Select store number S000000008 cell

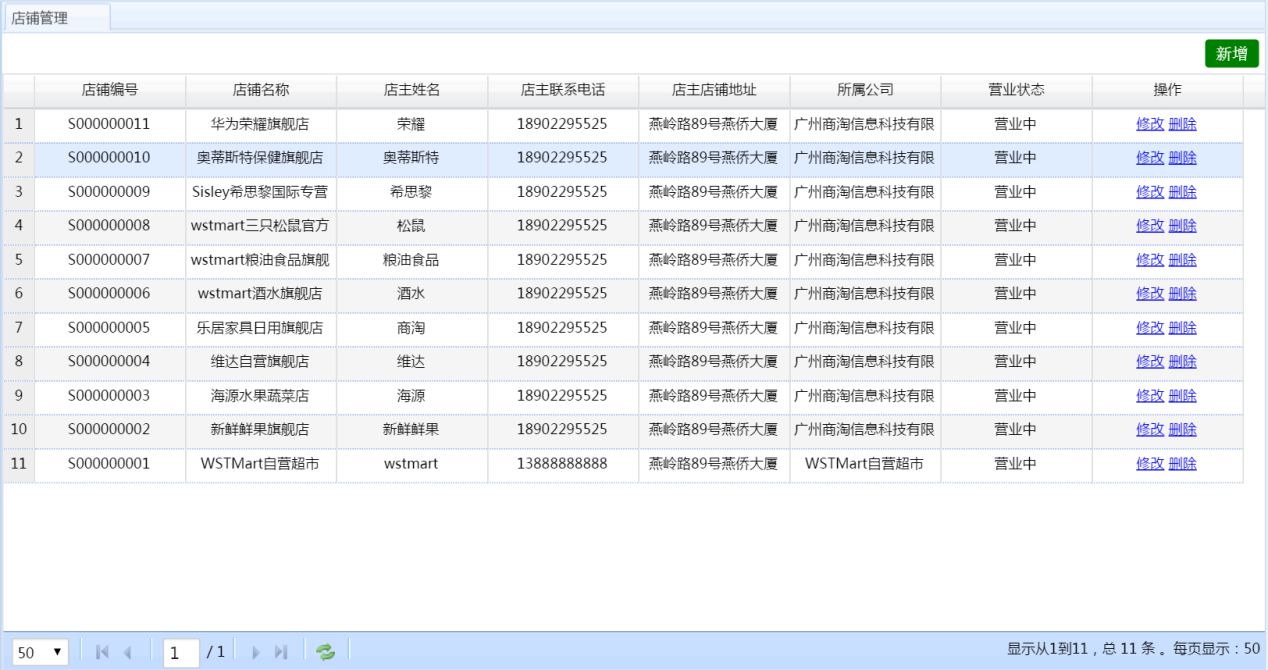click(110, 226)
